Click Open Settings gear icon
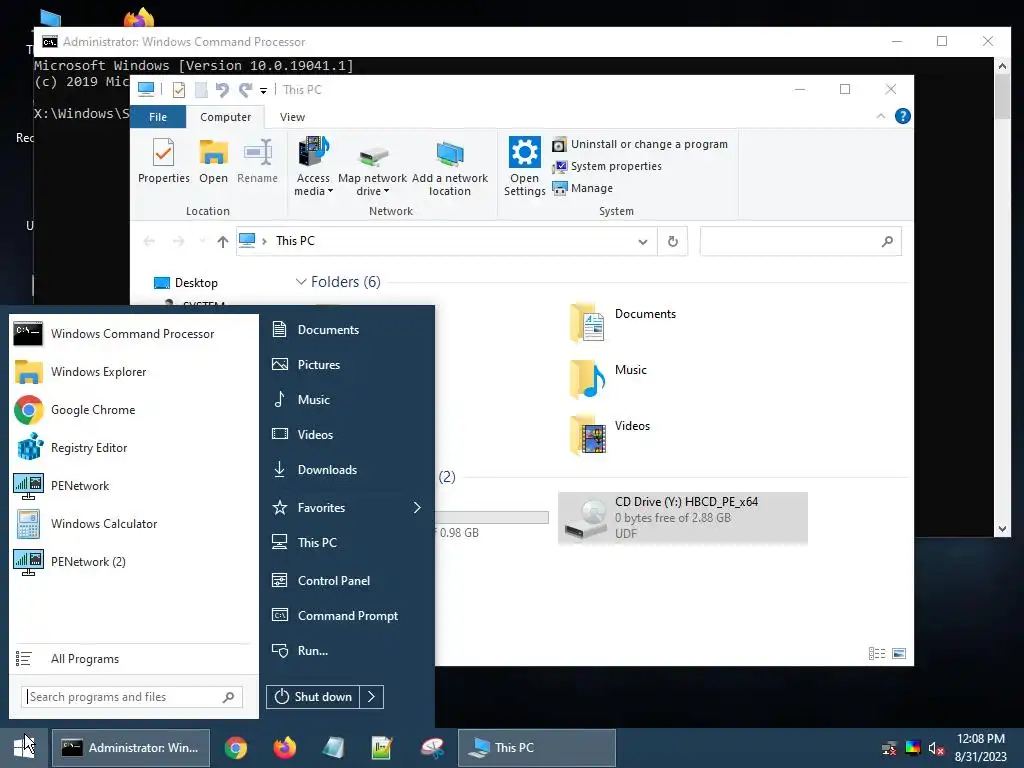 (524, 167)
